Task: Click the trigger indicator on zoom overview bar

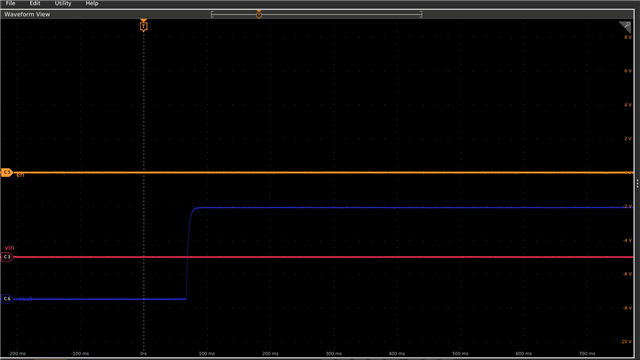Action: tap(259, 14)
